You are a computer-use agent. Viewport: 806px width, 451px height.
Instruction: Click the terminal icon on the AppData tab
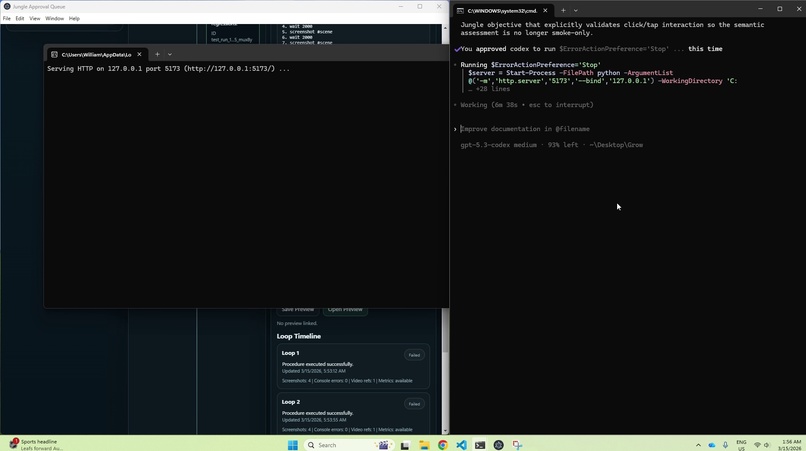point(54,55)
